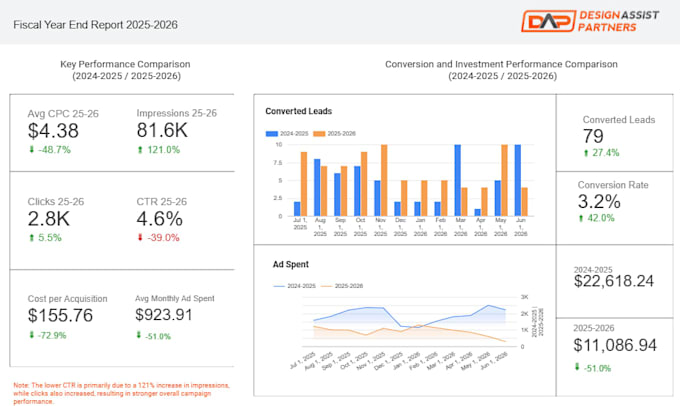Image resolution: width=680 pixels, height=406 pixels.
Task: Click the CTR 25-26 label
Action: click(x=162, y=202)
